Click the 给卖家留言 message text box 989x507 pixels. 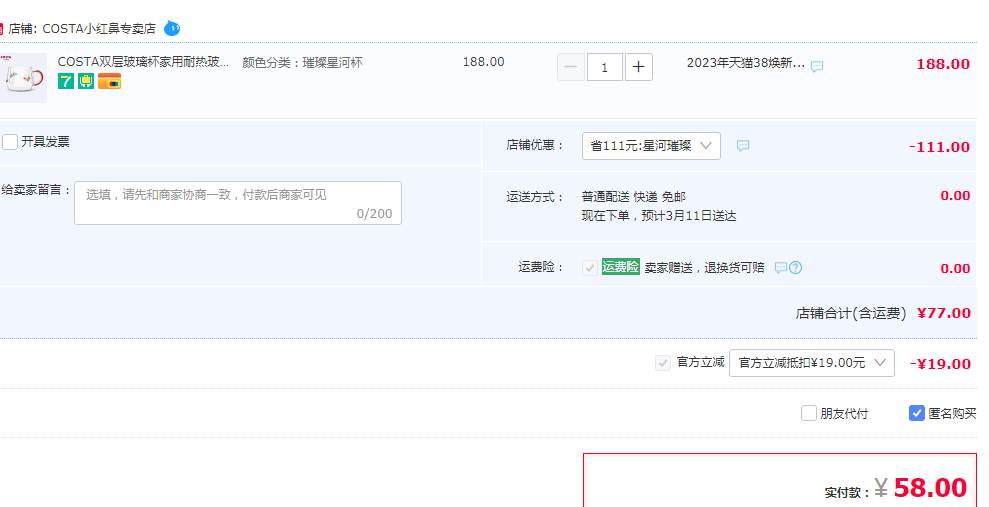238,203
